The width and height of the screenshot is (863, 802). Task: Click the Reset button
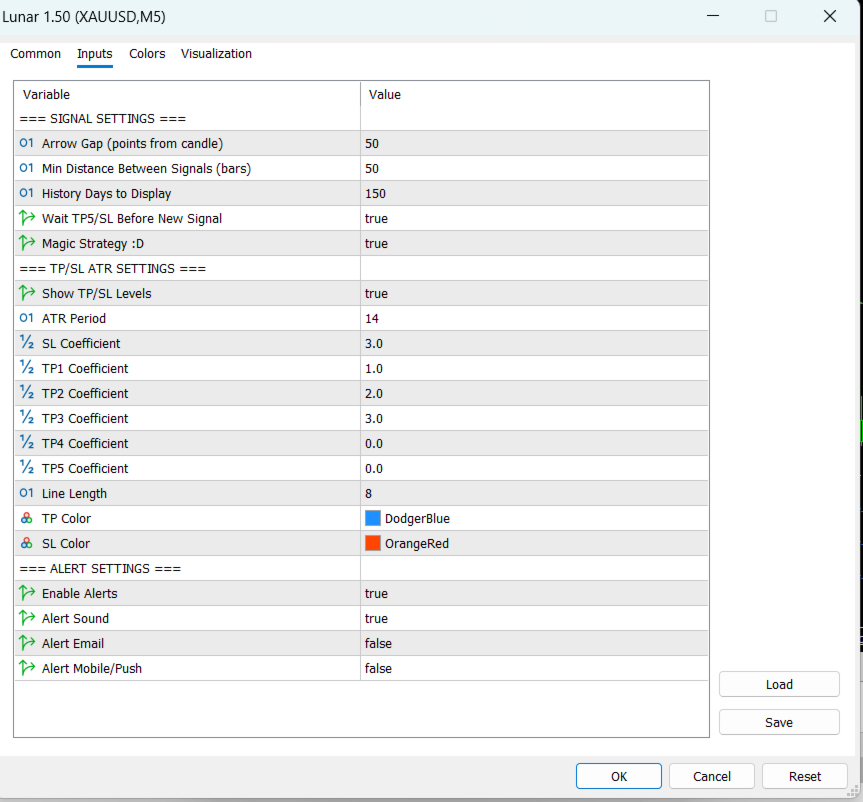coord(805,776)
